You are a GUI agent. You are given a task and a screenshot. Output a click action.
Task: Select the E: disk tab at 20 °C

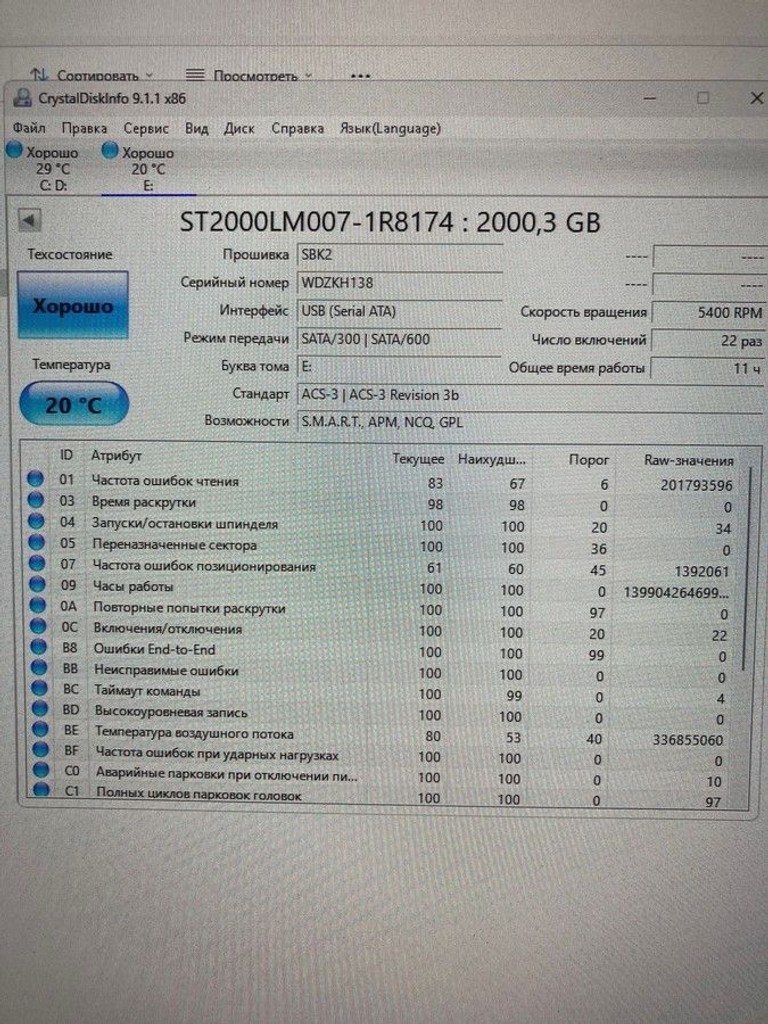pos(148,168)
